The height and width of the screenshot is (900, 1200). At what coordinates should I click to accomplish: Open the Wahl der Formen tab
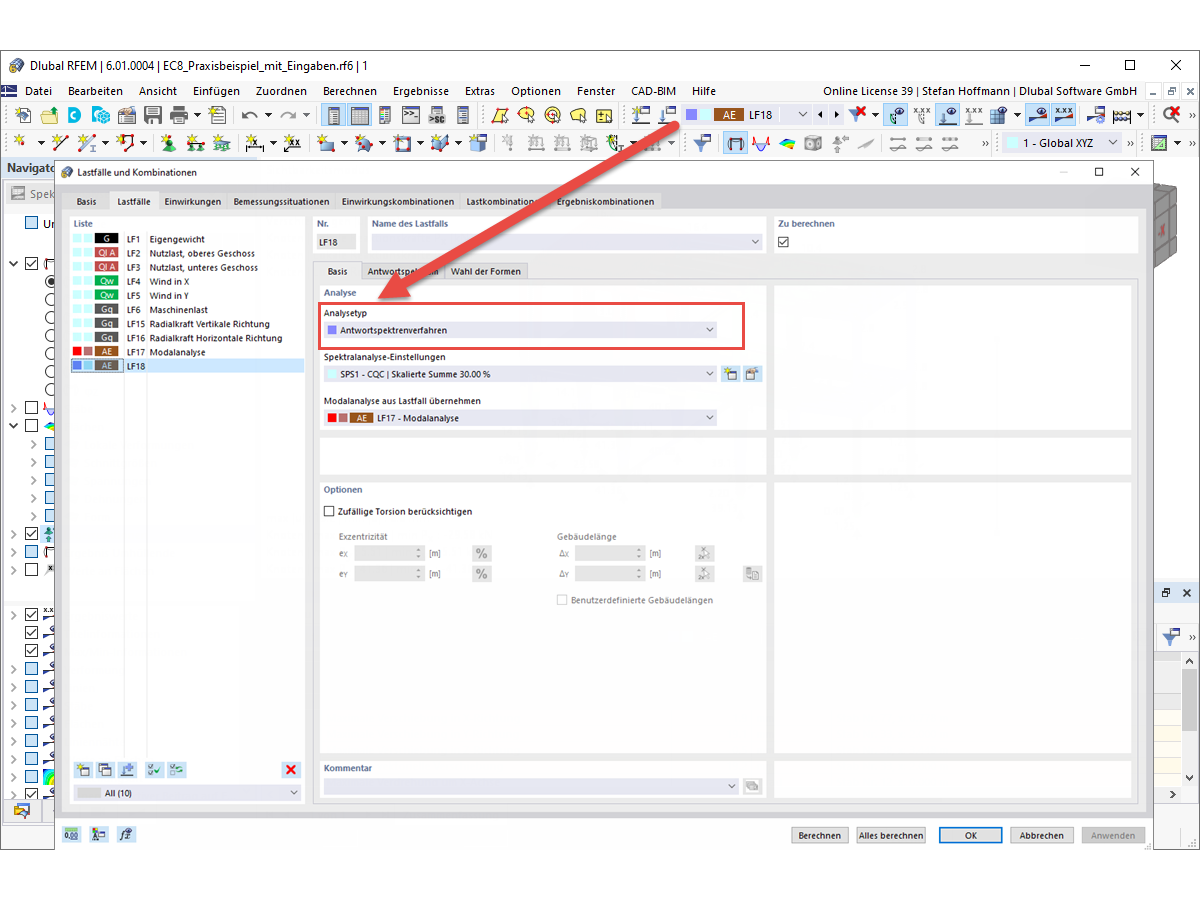point(486,270)
